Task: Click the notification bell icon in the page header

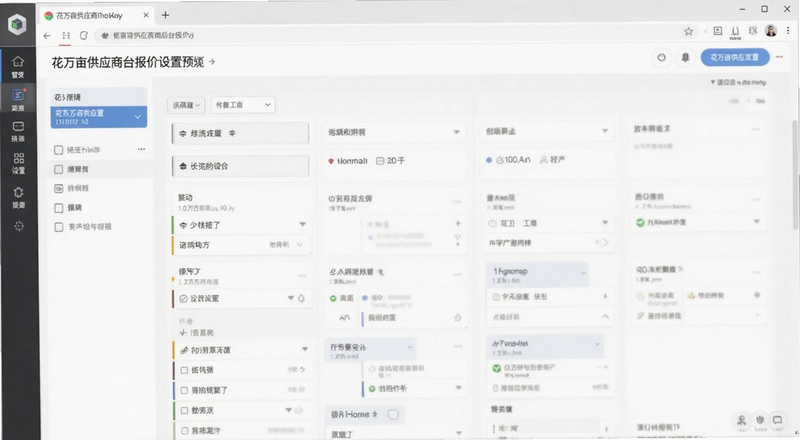Action: click(x=685, y=58)
